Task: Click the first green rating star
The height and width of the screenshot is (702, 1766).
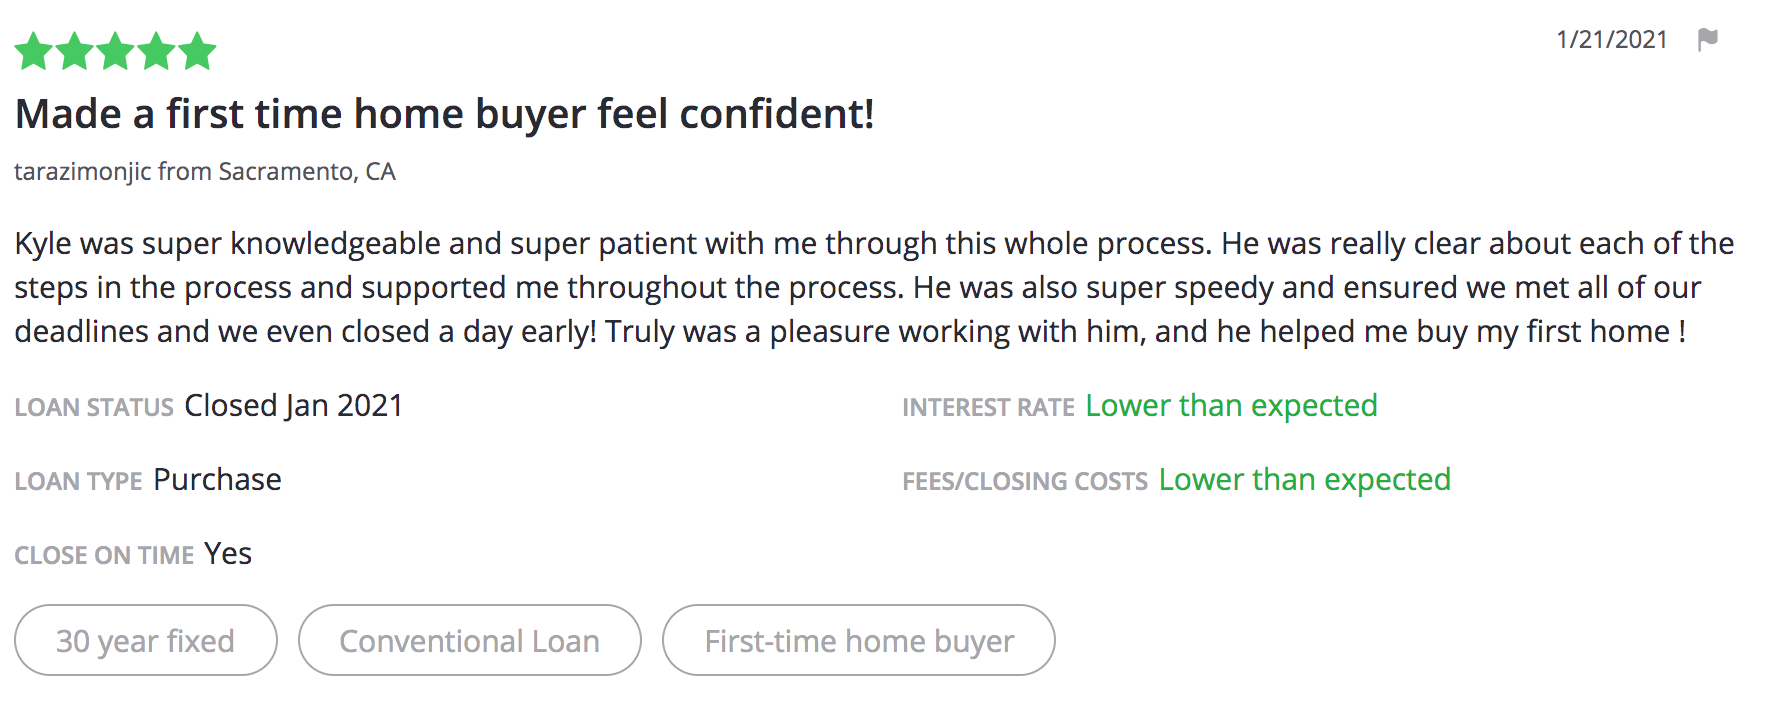Action: click(34, 51)
